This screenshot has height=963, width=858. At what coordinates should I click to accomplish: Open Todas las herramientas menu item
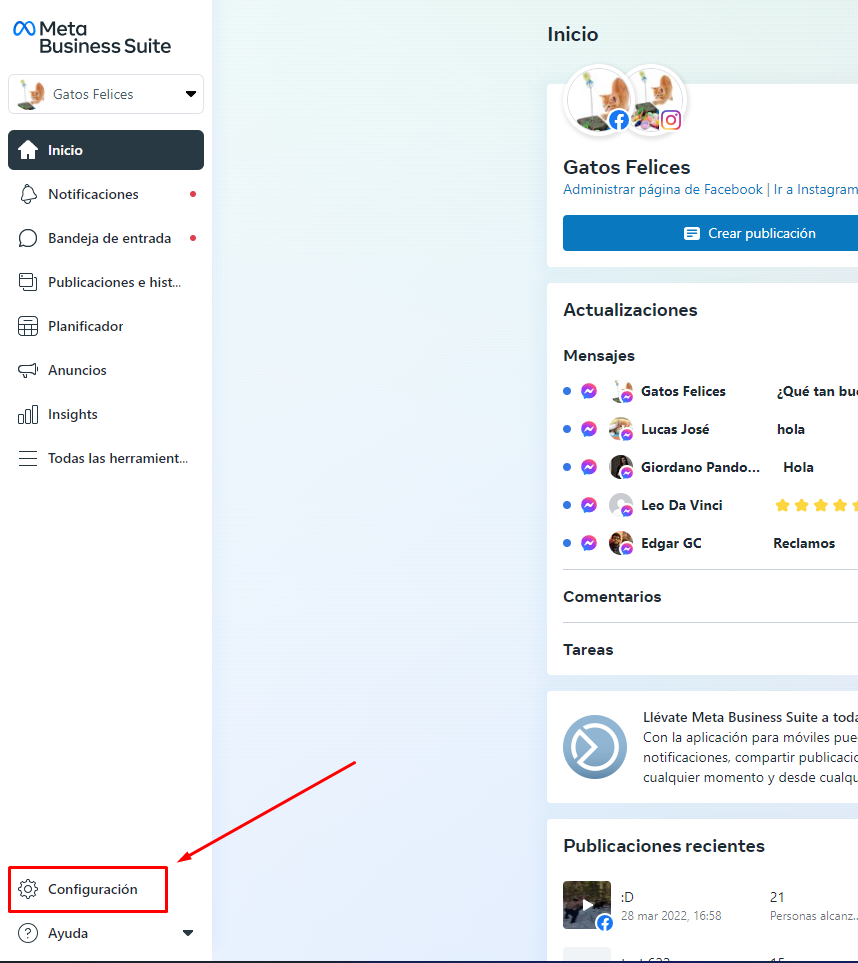point(106,458)
